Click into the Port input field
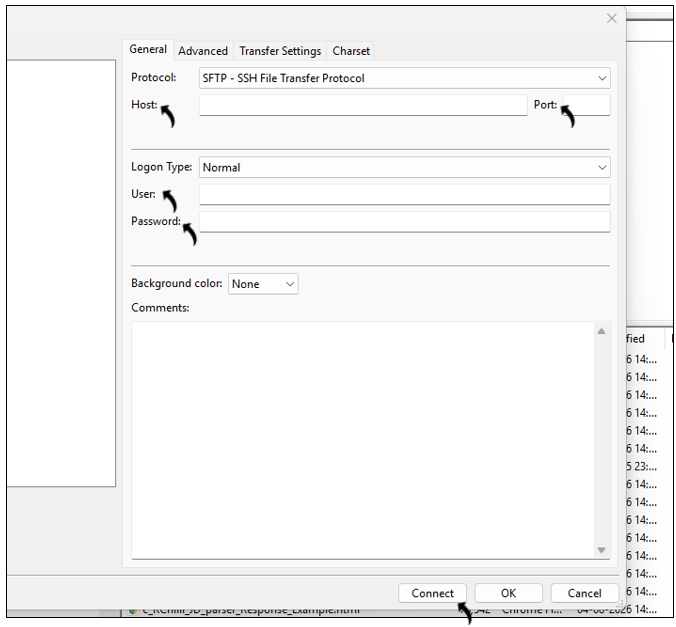The image size is (676, 627). pos(587,105)
